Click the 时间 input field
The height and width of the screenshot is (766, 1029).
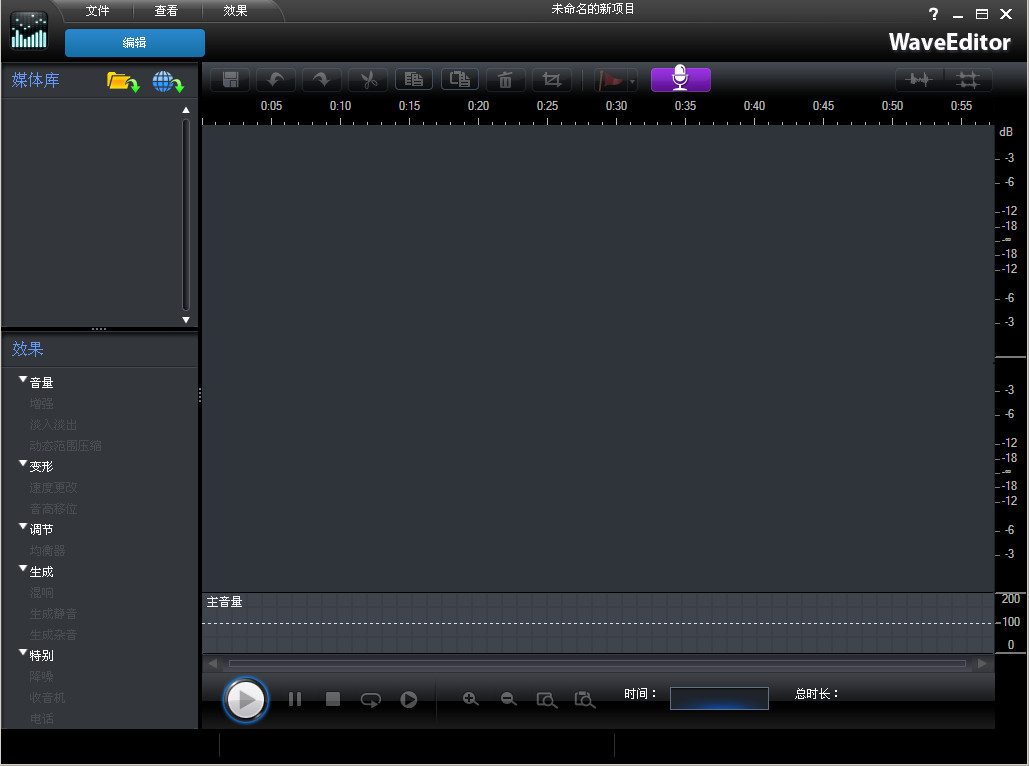(718, 698)
